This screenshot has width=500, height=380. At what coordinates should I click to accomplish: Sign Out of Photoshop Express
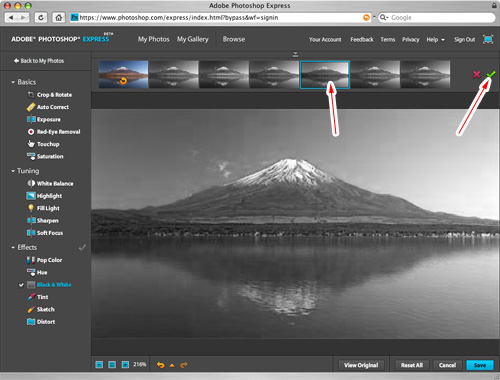464,40
